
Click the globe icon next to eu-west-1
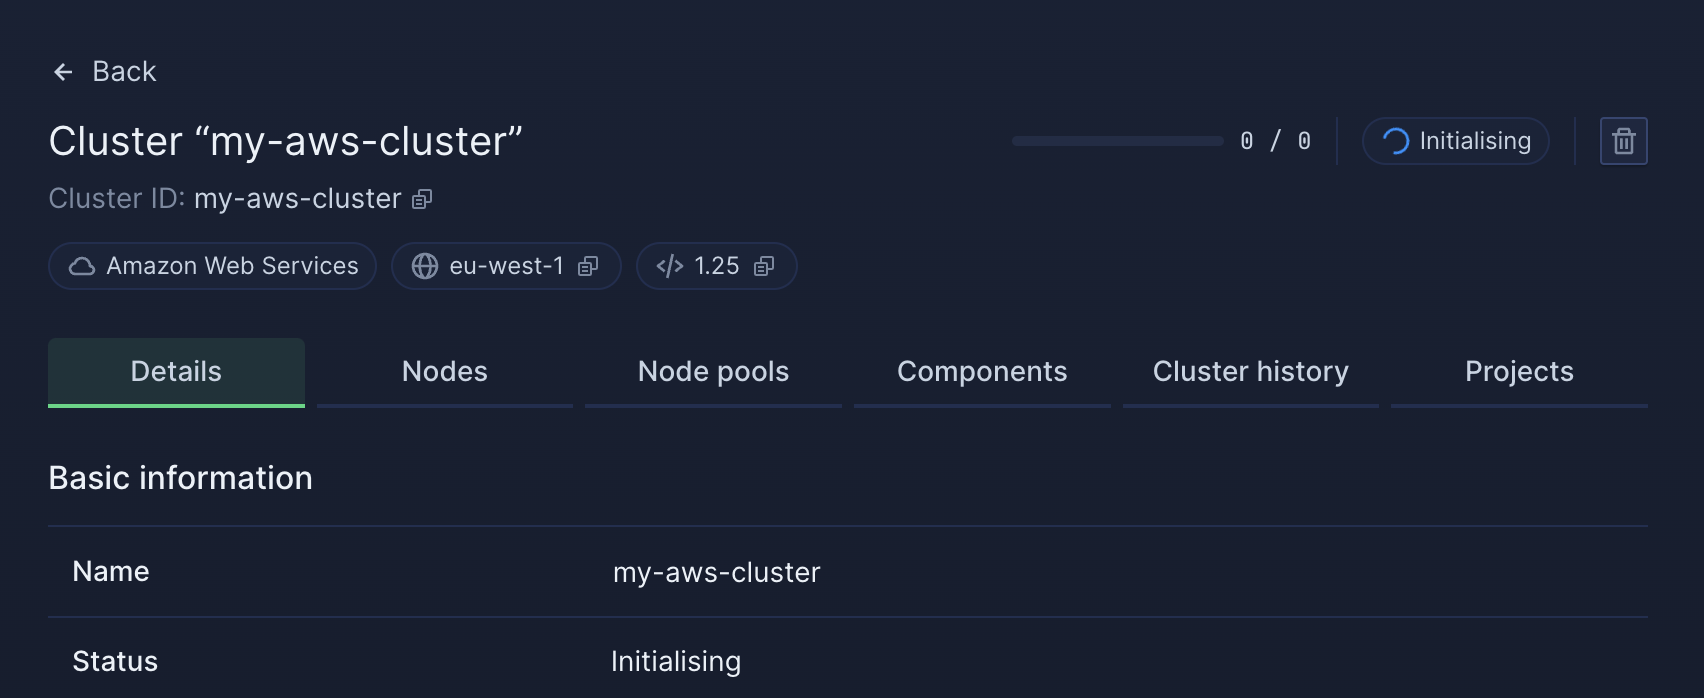[x=427, y=266]
